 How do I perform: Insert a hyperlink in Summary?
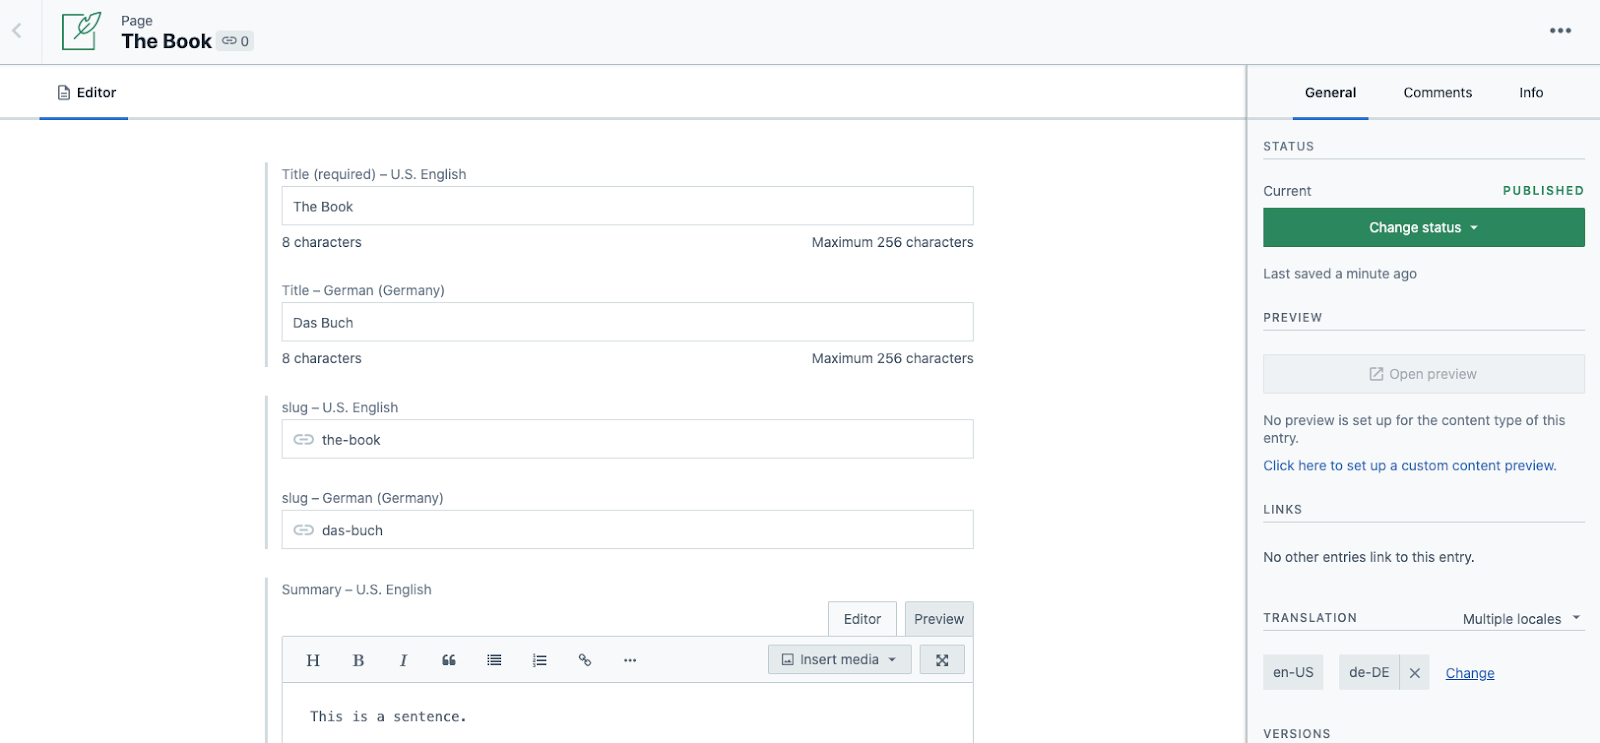click(585, 660)
